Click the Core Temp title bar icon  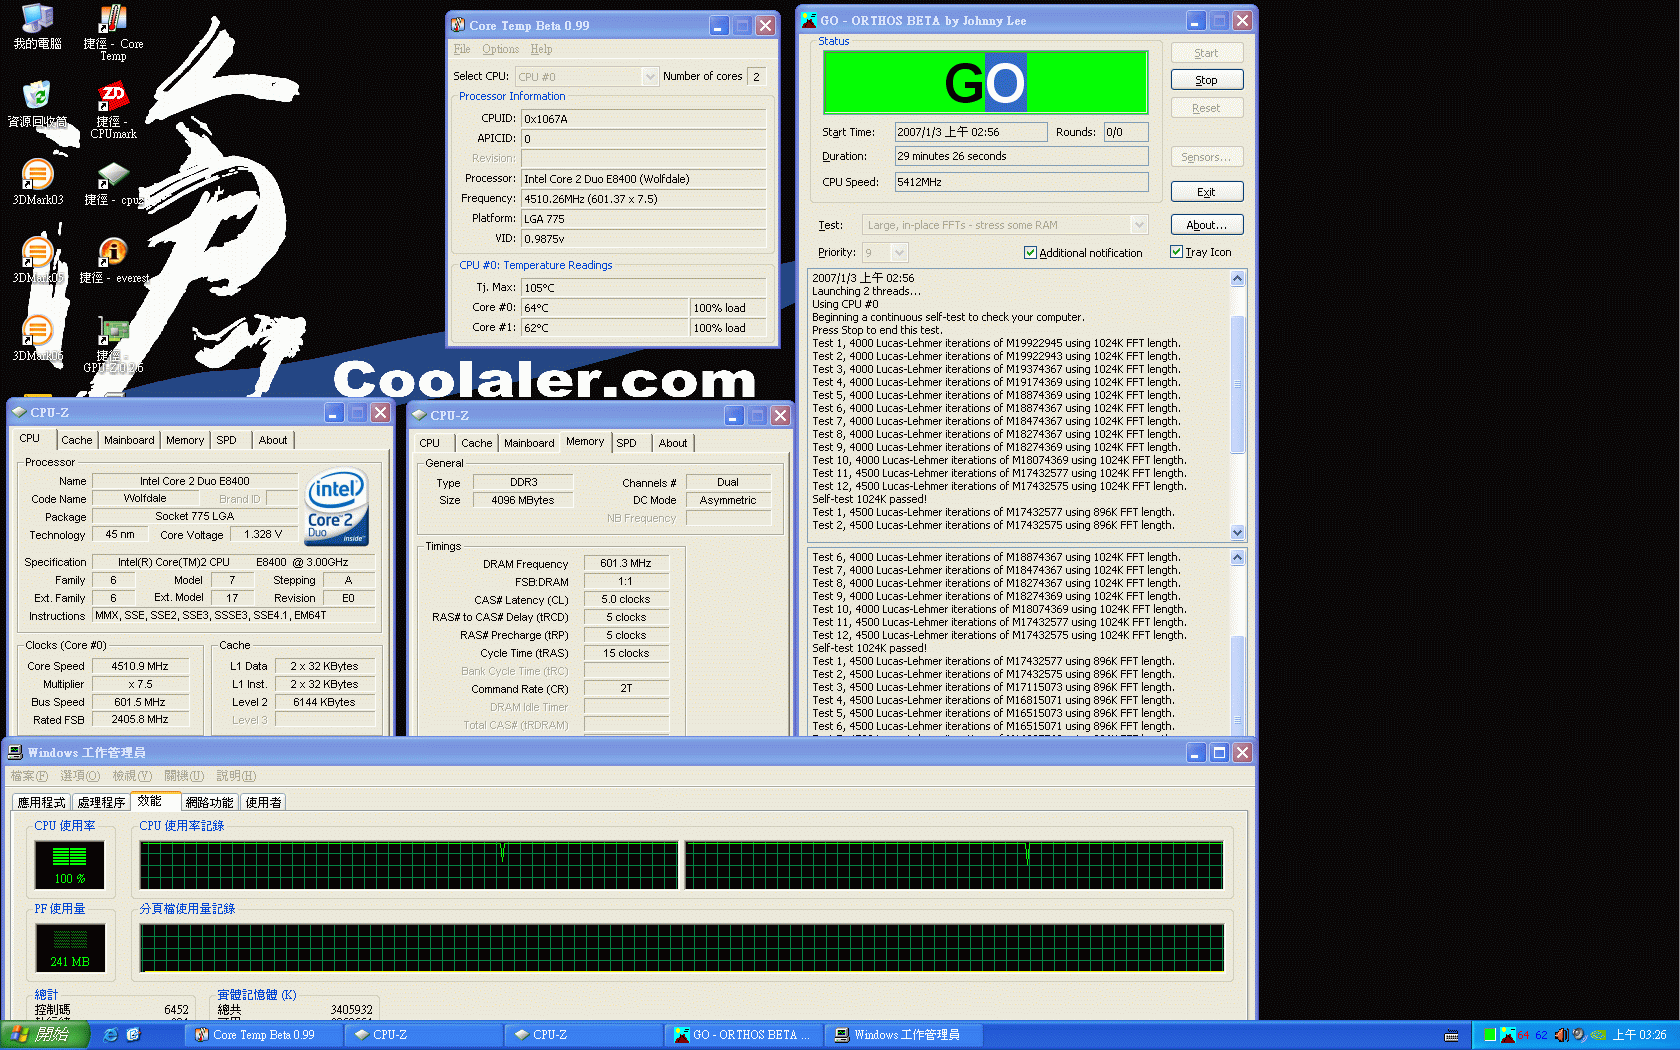(458, 25)
